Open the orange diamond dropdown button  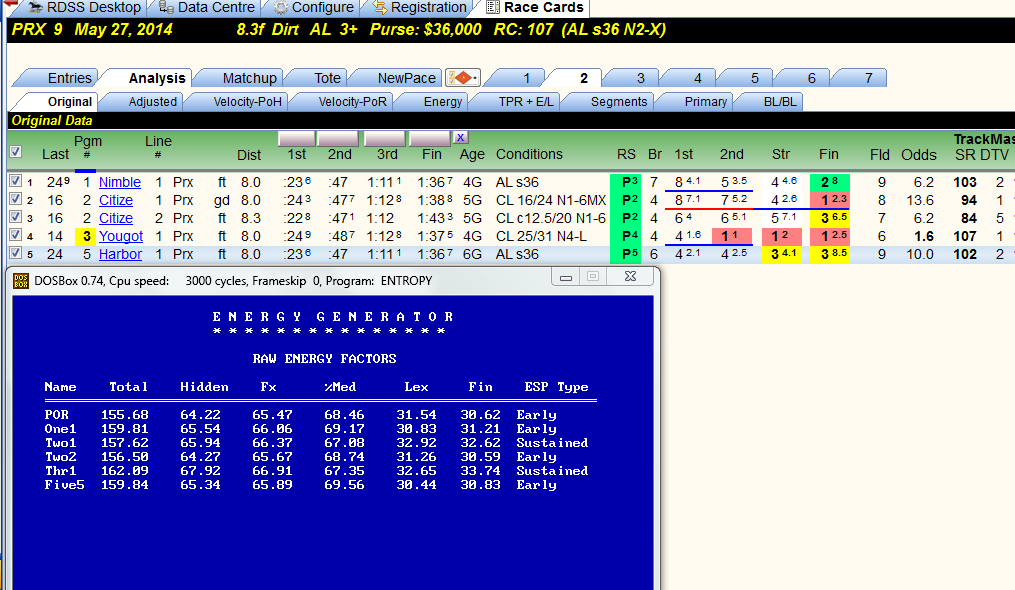pos(462,78)
